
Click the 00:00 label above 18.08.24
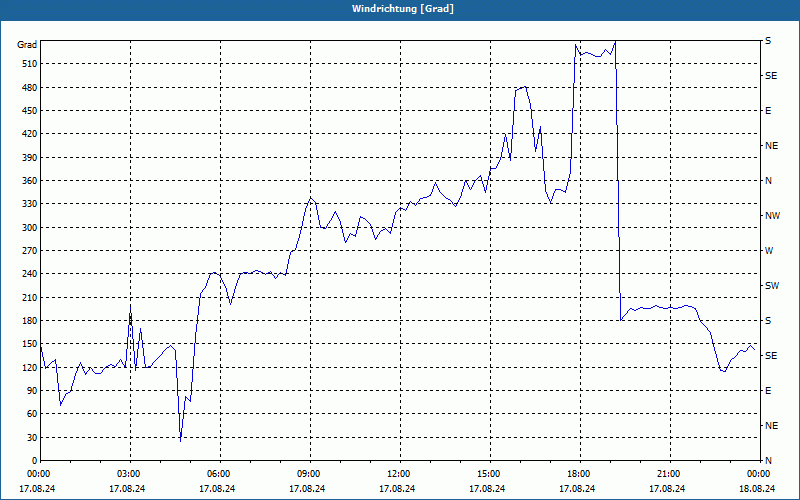(x=760, y=474)
